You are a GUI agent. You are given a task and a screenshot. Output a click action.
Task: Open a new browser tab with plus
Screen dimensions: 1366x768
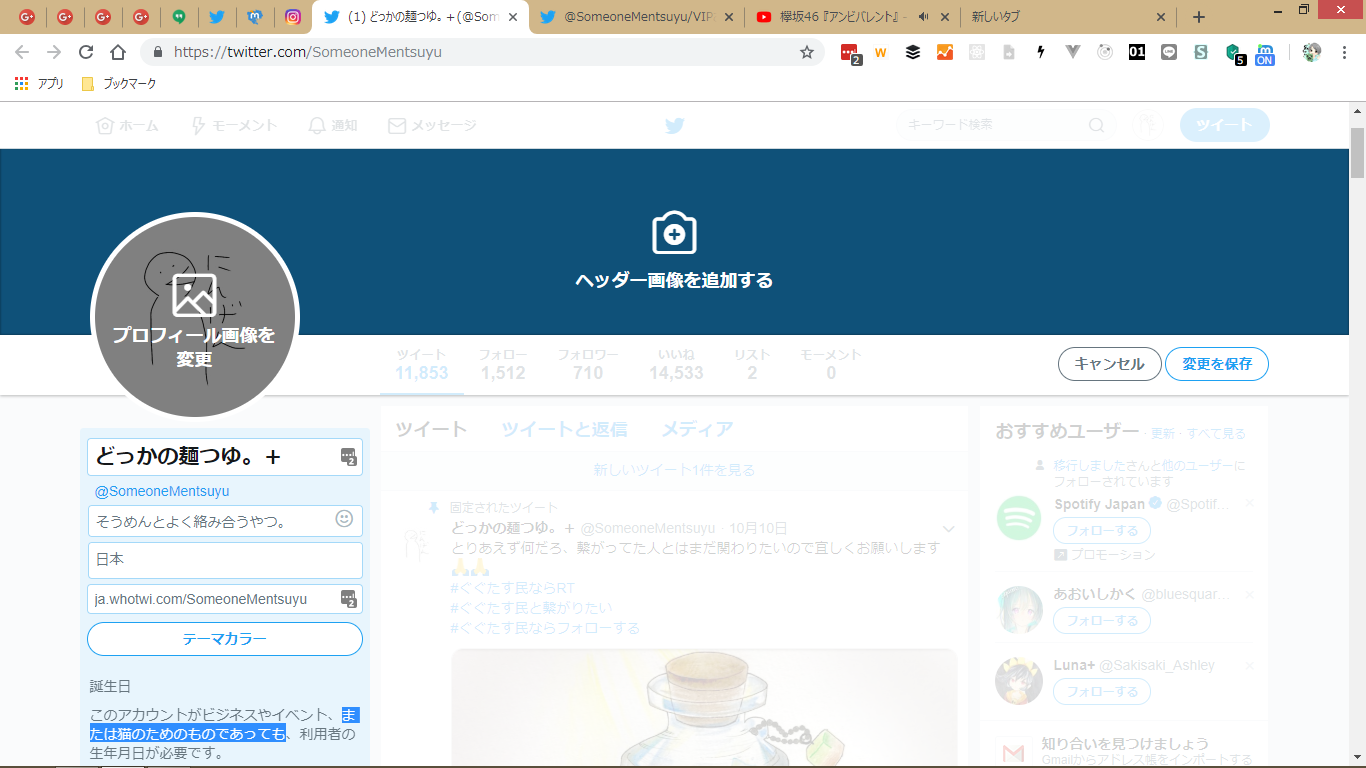point(1199,17)
